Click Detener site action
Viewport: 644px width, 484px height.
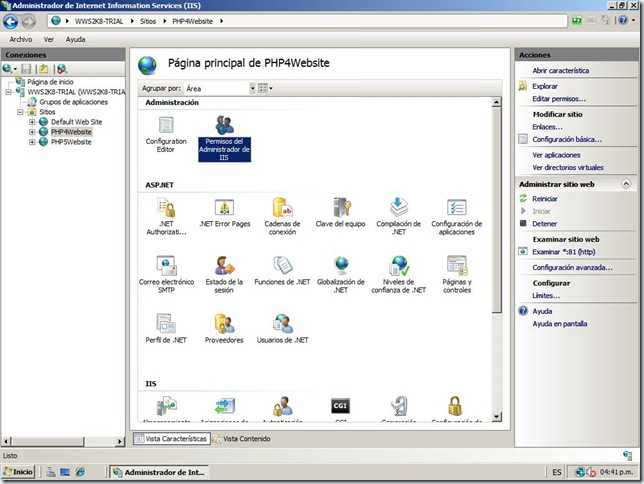click(x=545, y=224)
